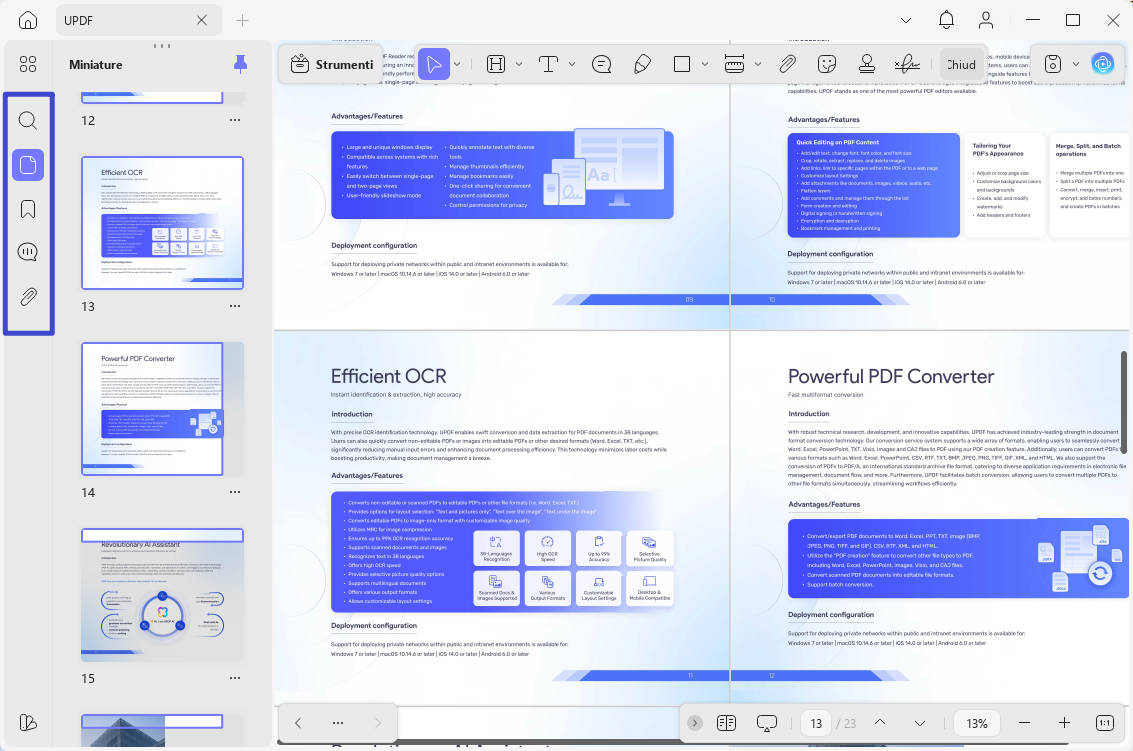Open the signature tool
This screenshot has width=1133, height=751.
[907, 64]
